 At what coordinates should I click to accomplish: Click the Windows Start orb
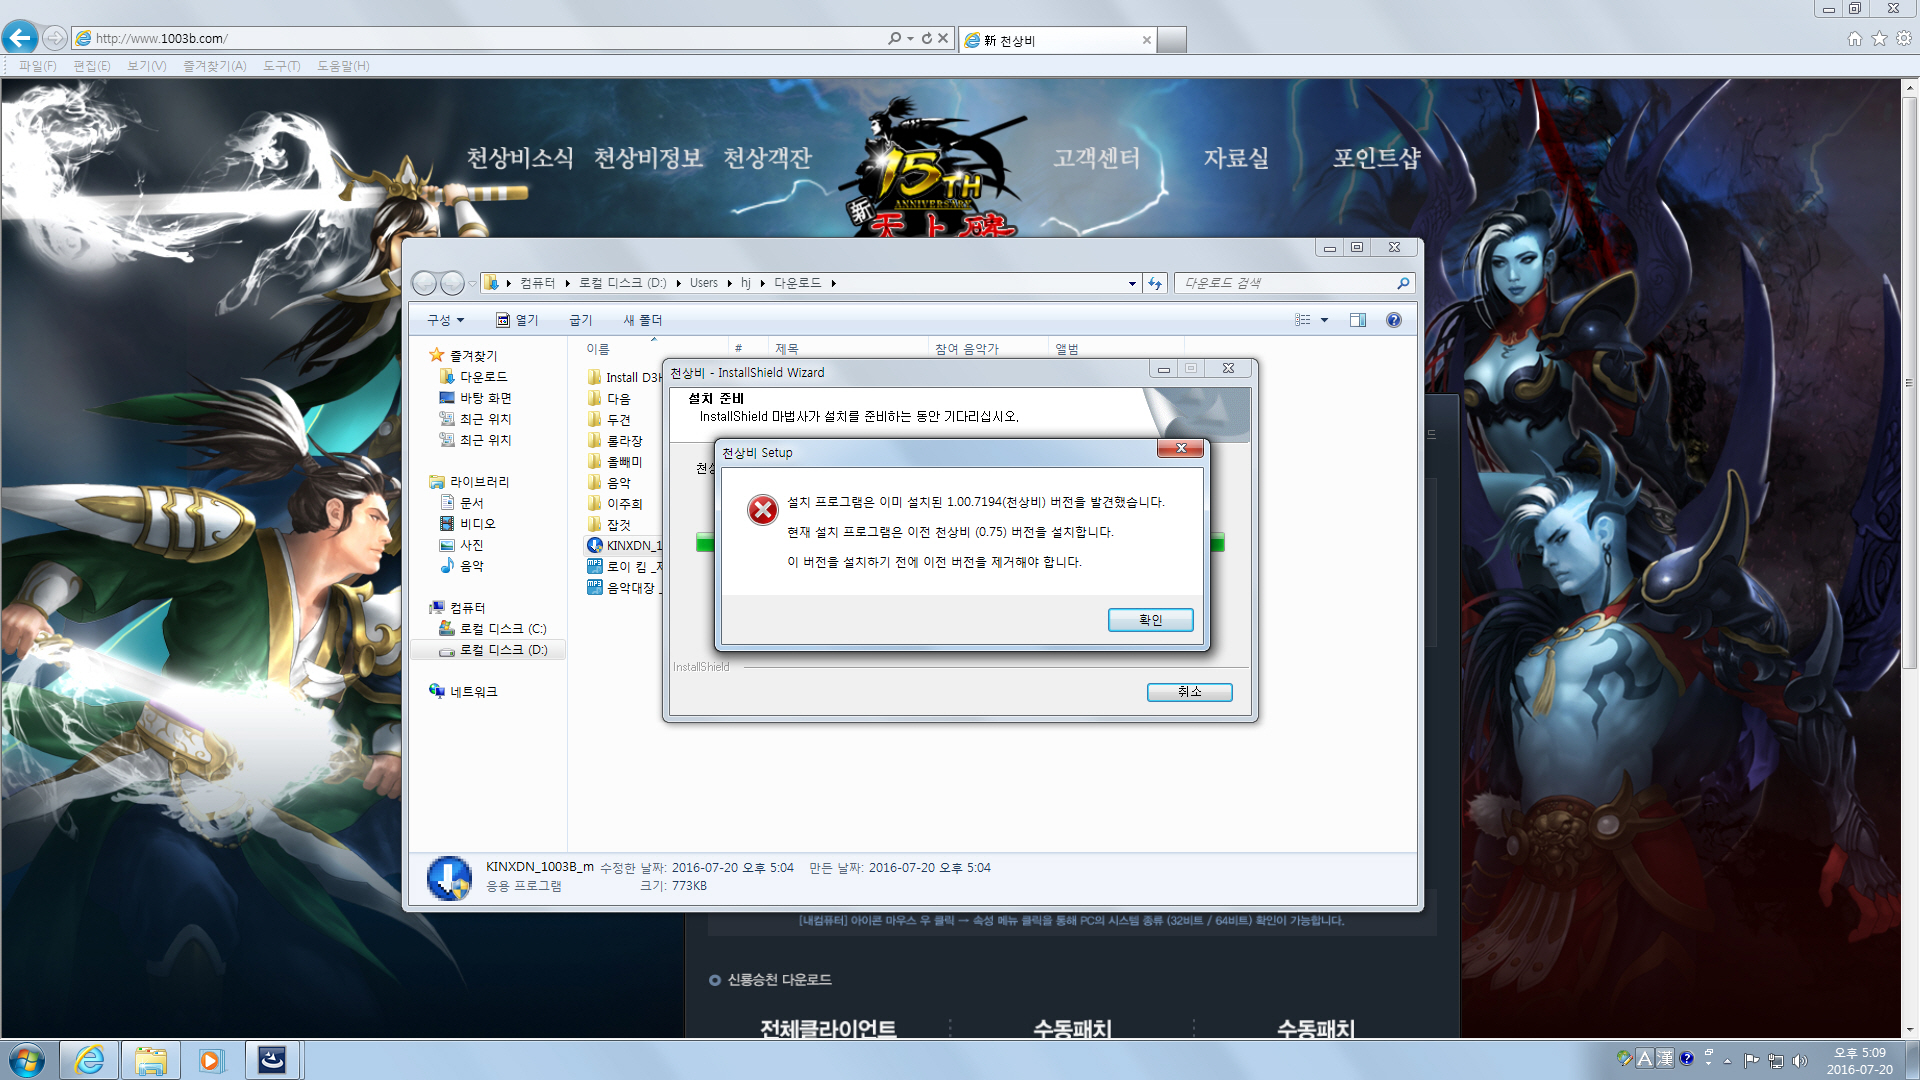point(27,1060)
